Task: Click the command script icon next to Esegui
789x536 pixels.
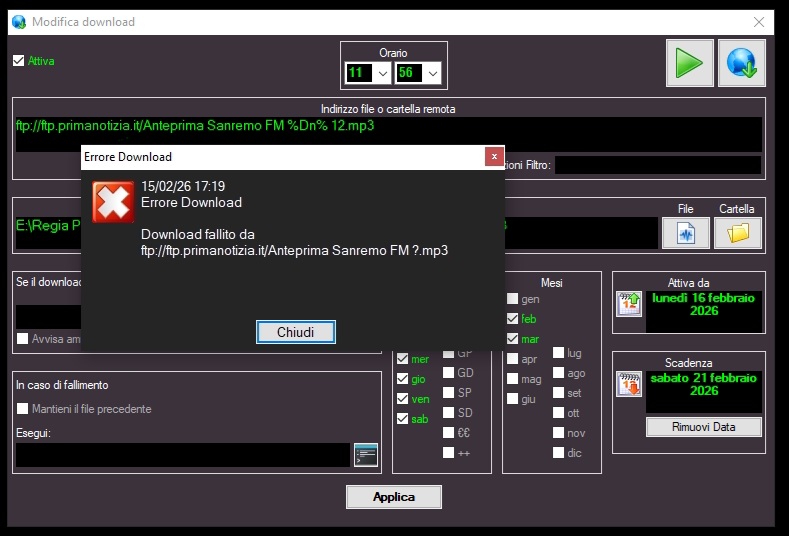Action: click(366, 455)
